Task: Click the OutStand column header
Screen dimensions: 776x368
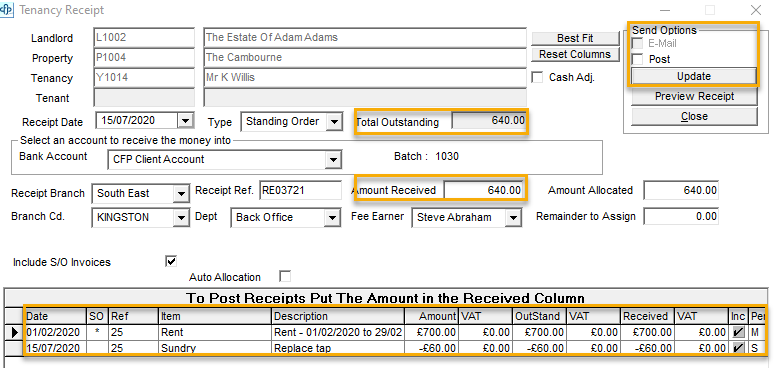Action: [539, 316]
